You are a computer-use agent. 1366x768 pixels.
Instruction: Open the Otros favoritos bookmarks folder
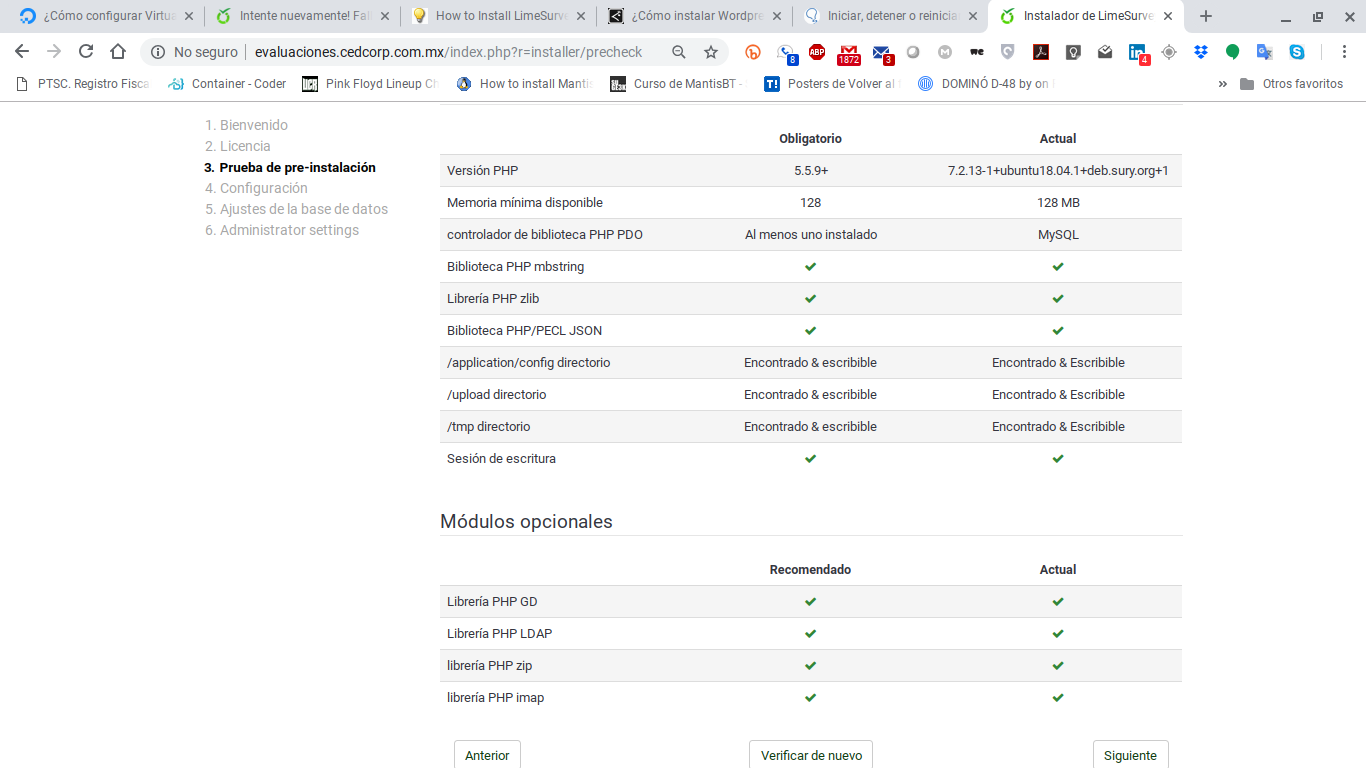[x=1291, y=84]
